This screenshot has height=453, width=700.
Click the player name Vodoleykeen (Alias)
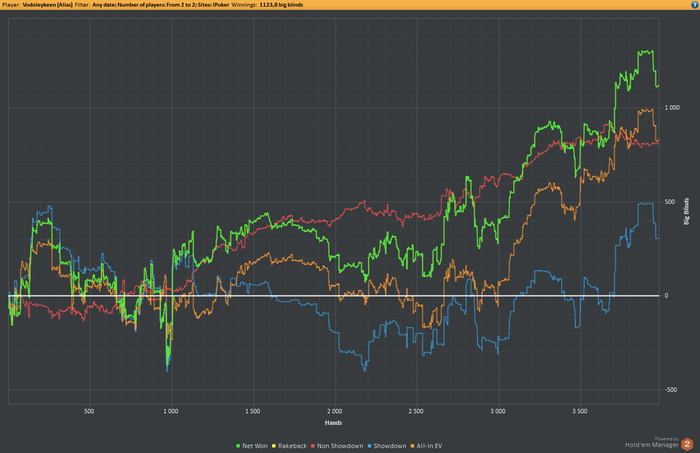[x=48, y=5]
